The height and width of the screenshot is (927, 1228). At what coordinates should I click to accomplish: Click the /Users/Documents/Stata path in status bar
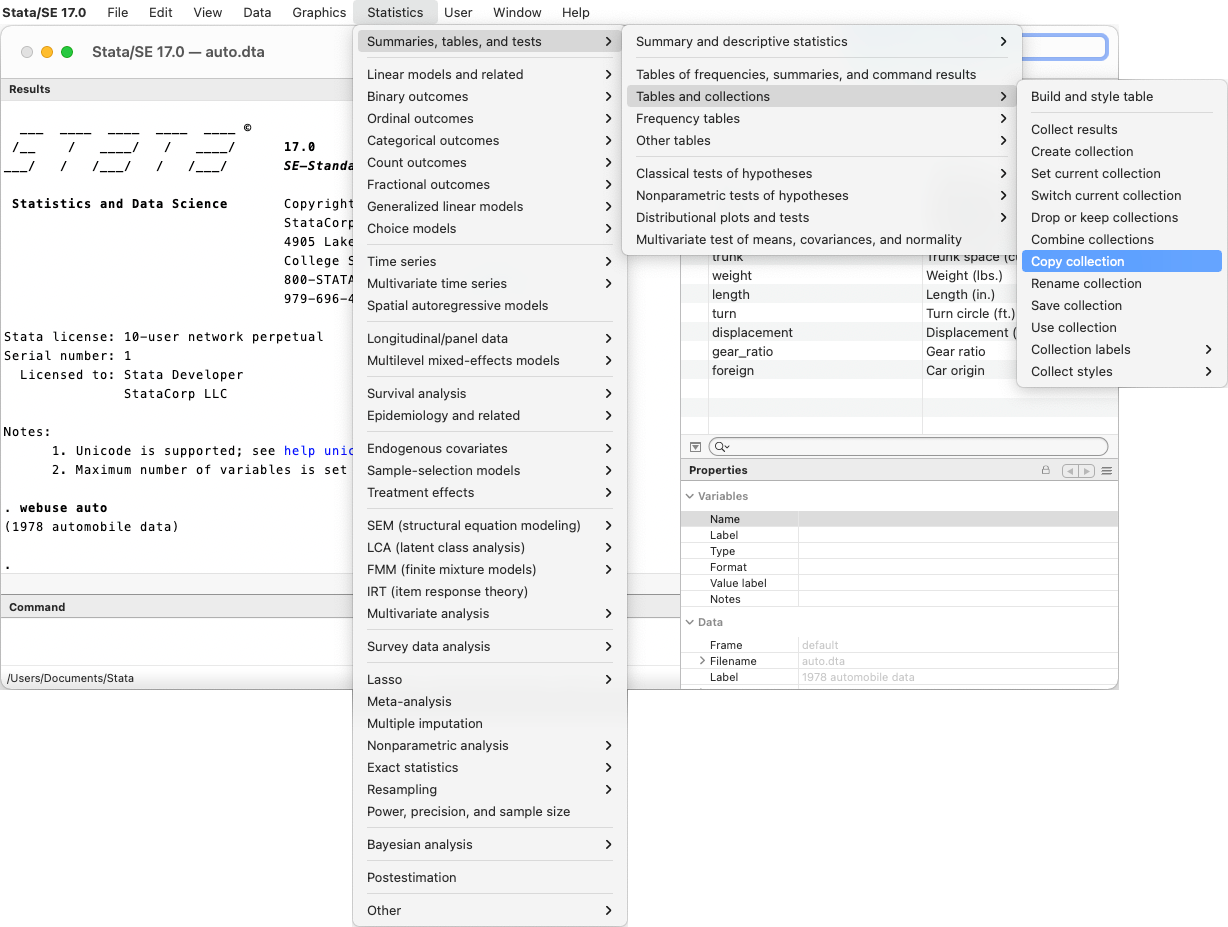[x=70, y=678]
